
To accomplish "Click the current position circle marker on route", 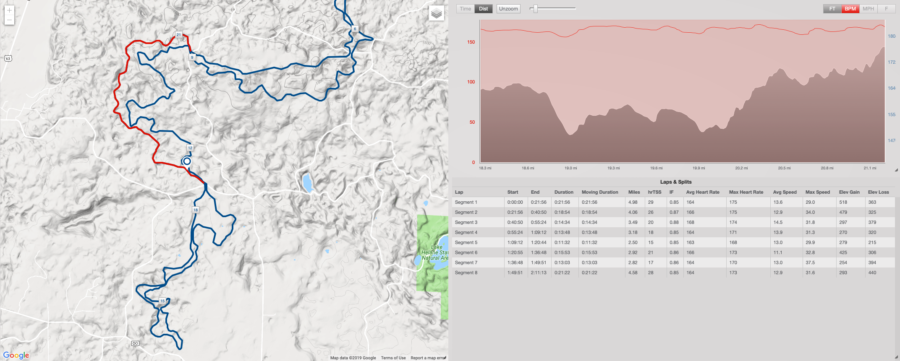I will [187, 162].
